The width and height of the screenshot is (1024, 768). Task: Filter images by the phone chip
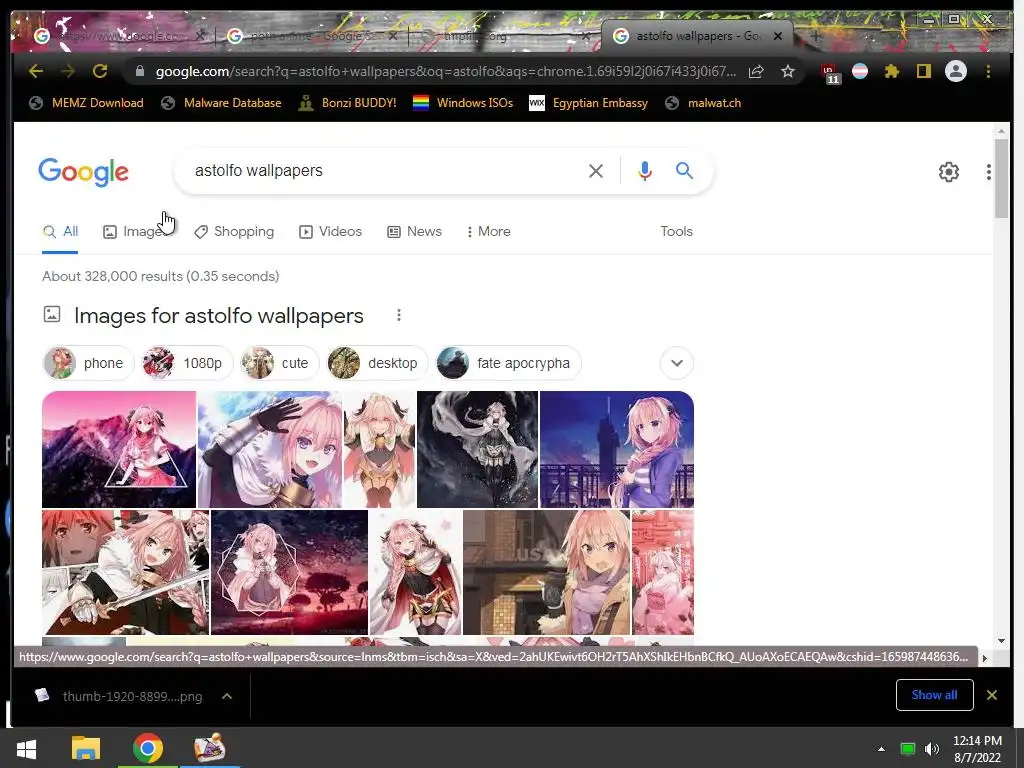88,363
